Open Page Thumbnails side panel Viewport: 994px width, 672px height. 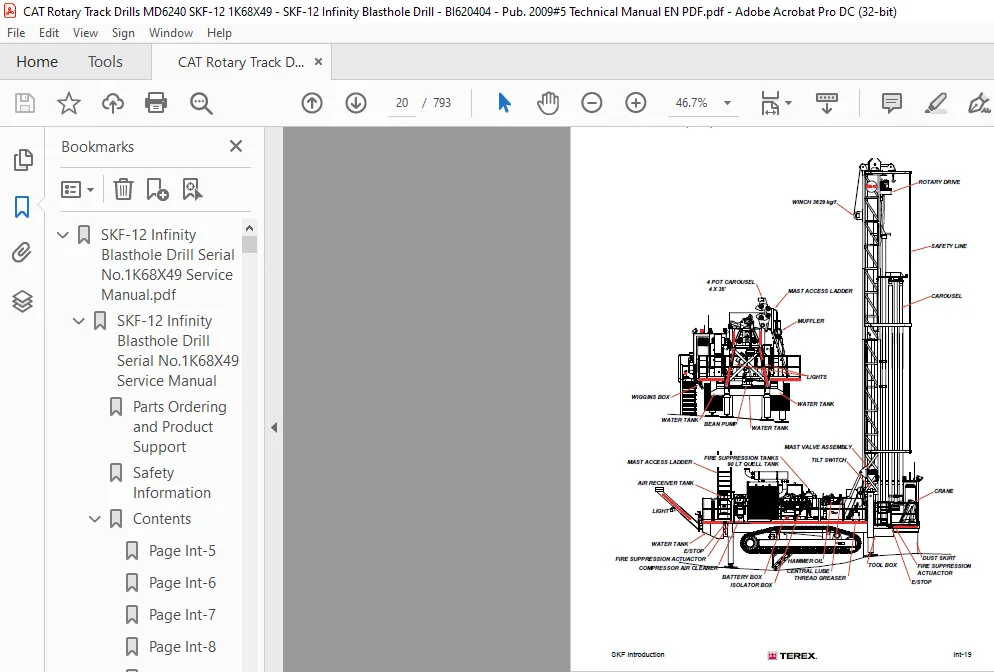tap(23, 160)
